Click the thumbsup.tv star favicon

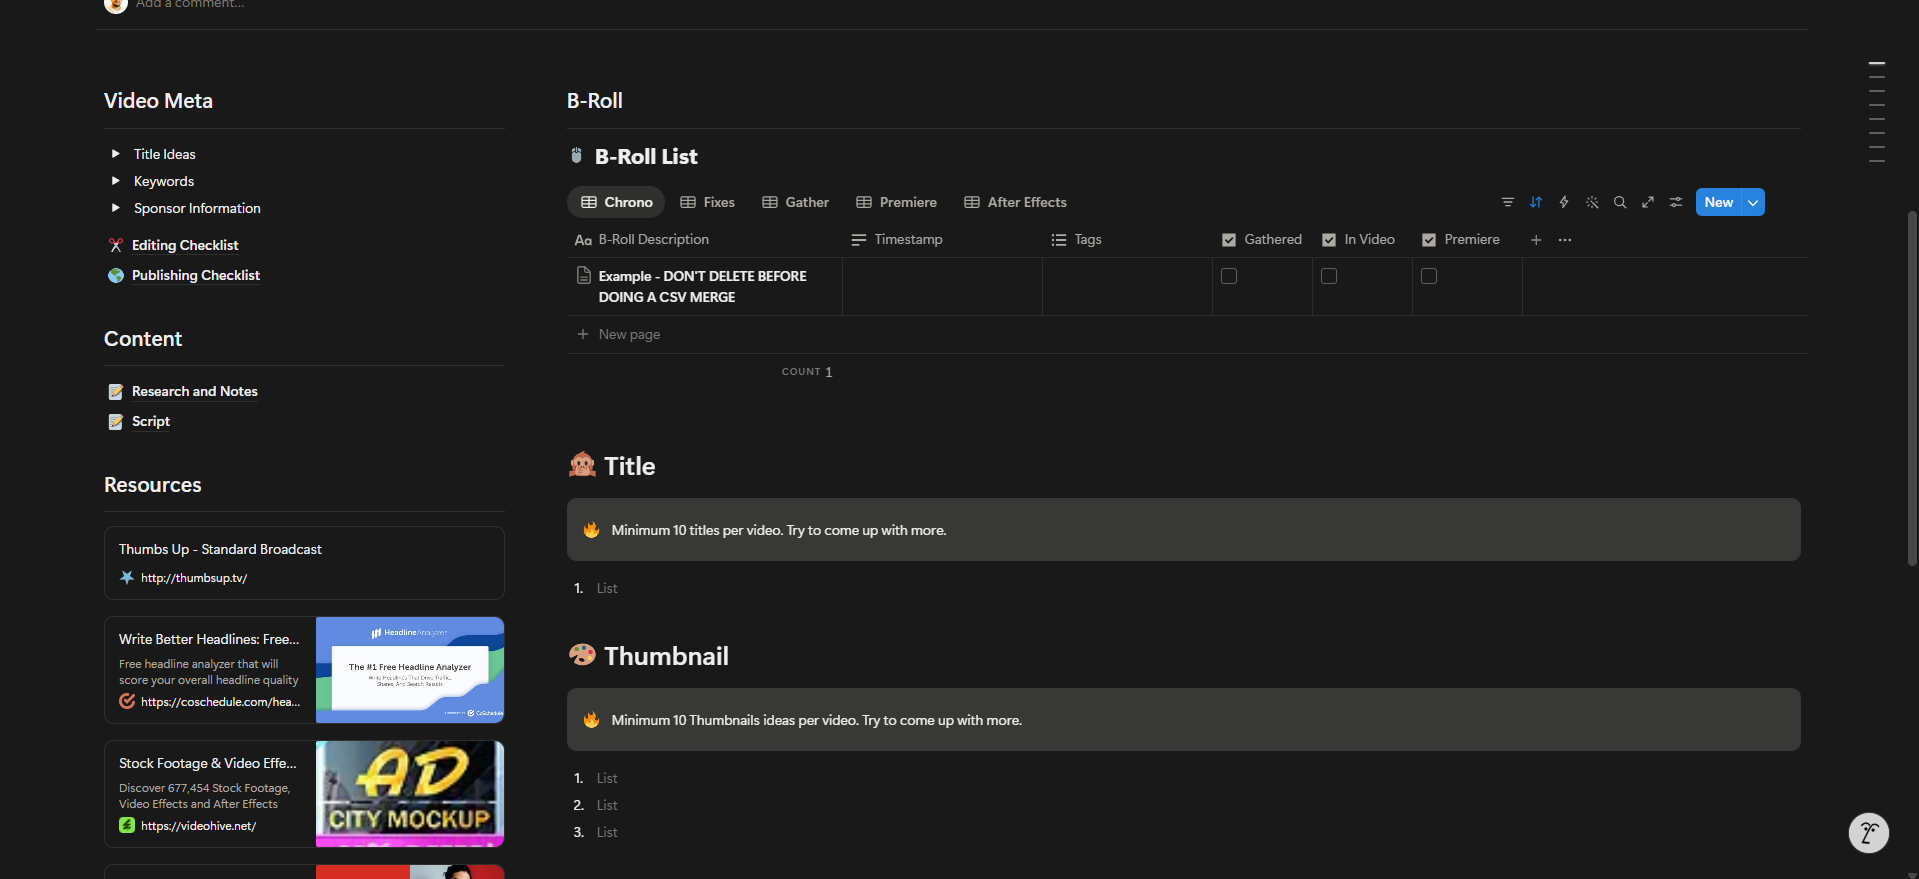[x=127, y=577]
